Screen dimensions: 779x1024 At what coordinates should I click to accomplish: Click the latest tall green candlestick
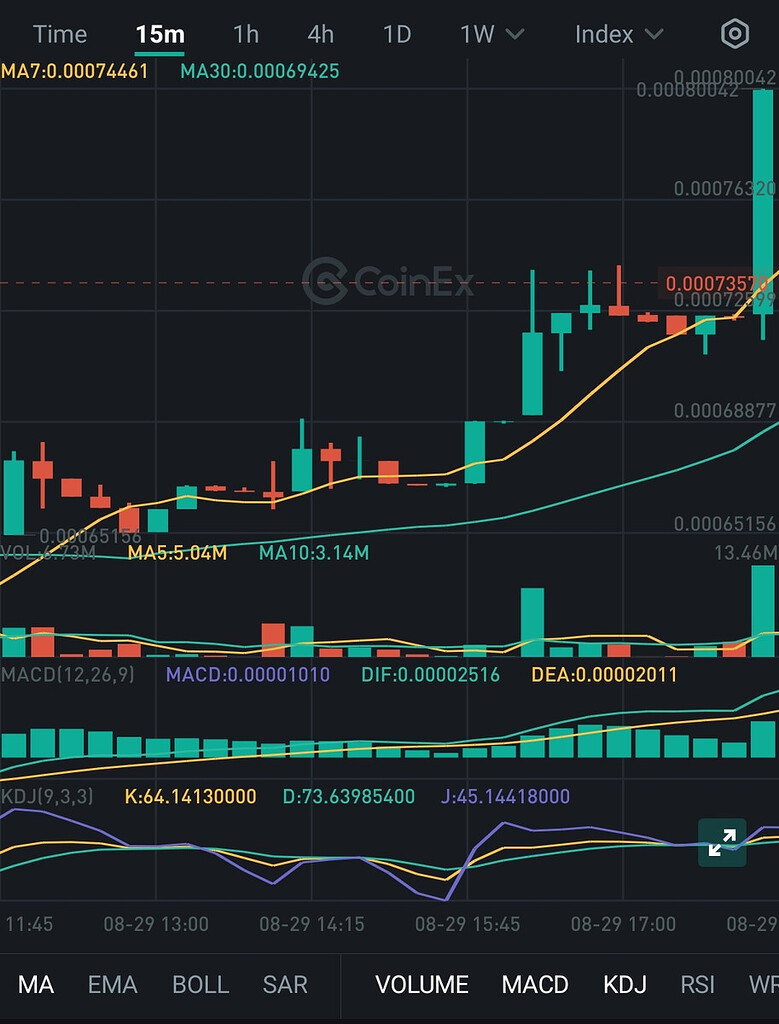coord(763,200)
